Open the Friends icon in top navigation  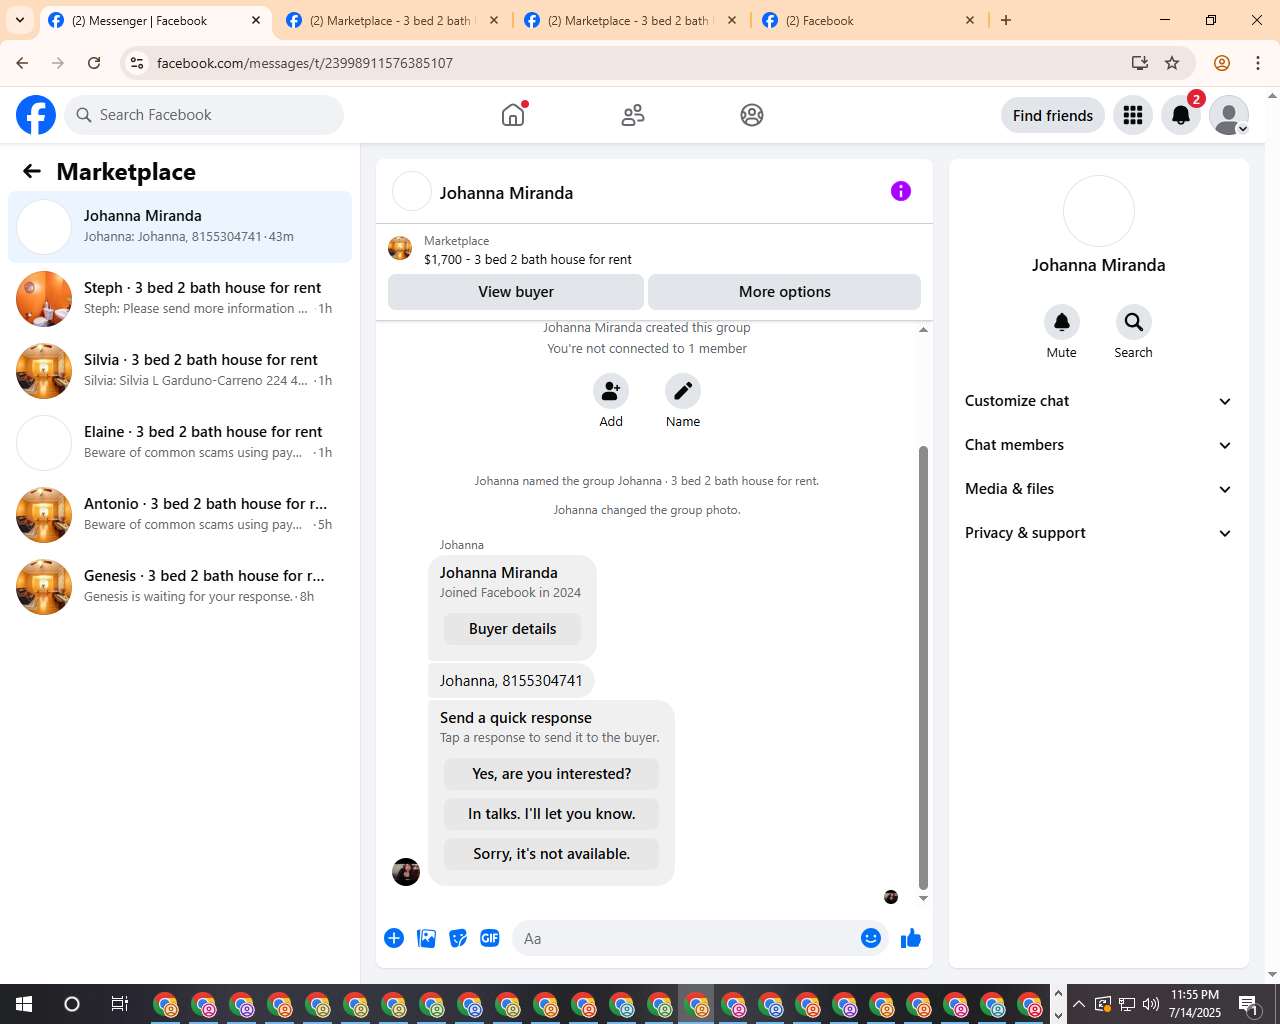pyautogui.click(x=633, y=115)
